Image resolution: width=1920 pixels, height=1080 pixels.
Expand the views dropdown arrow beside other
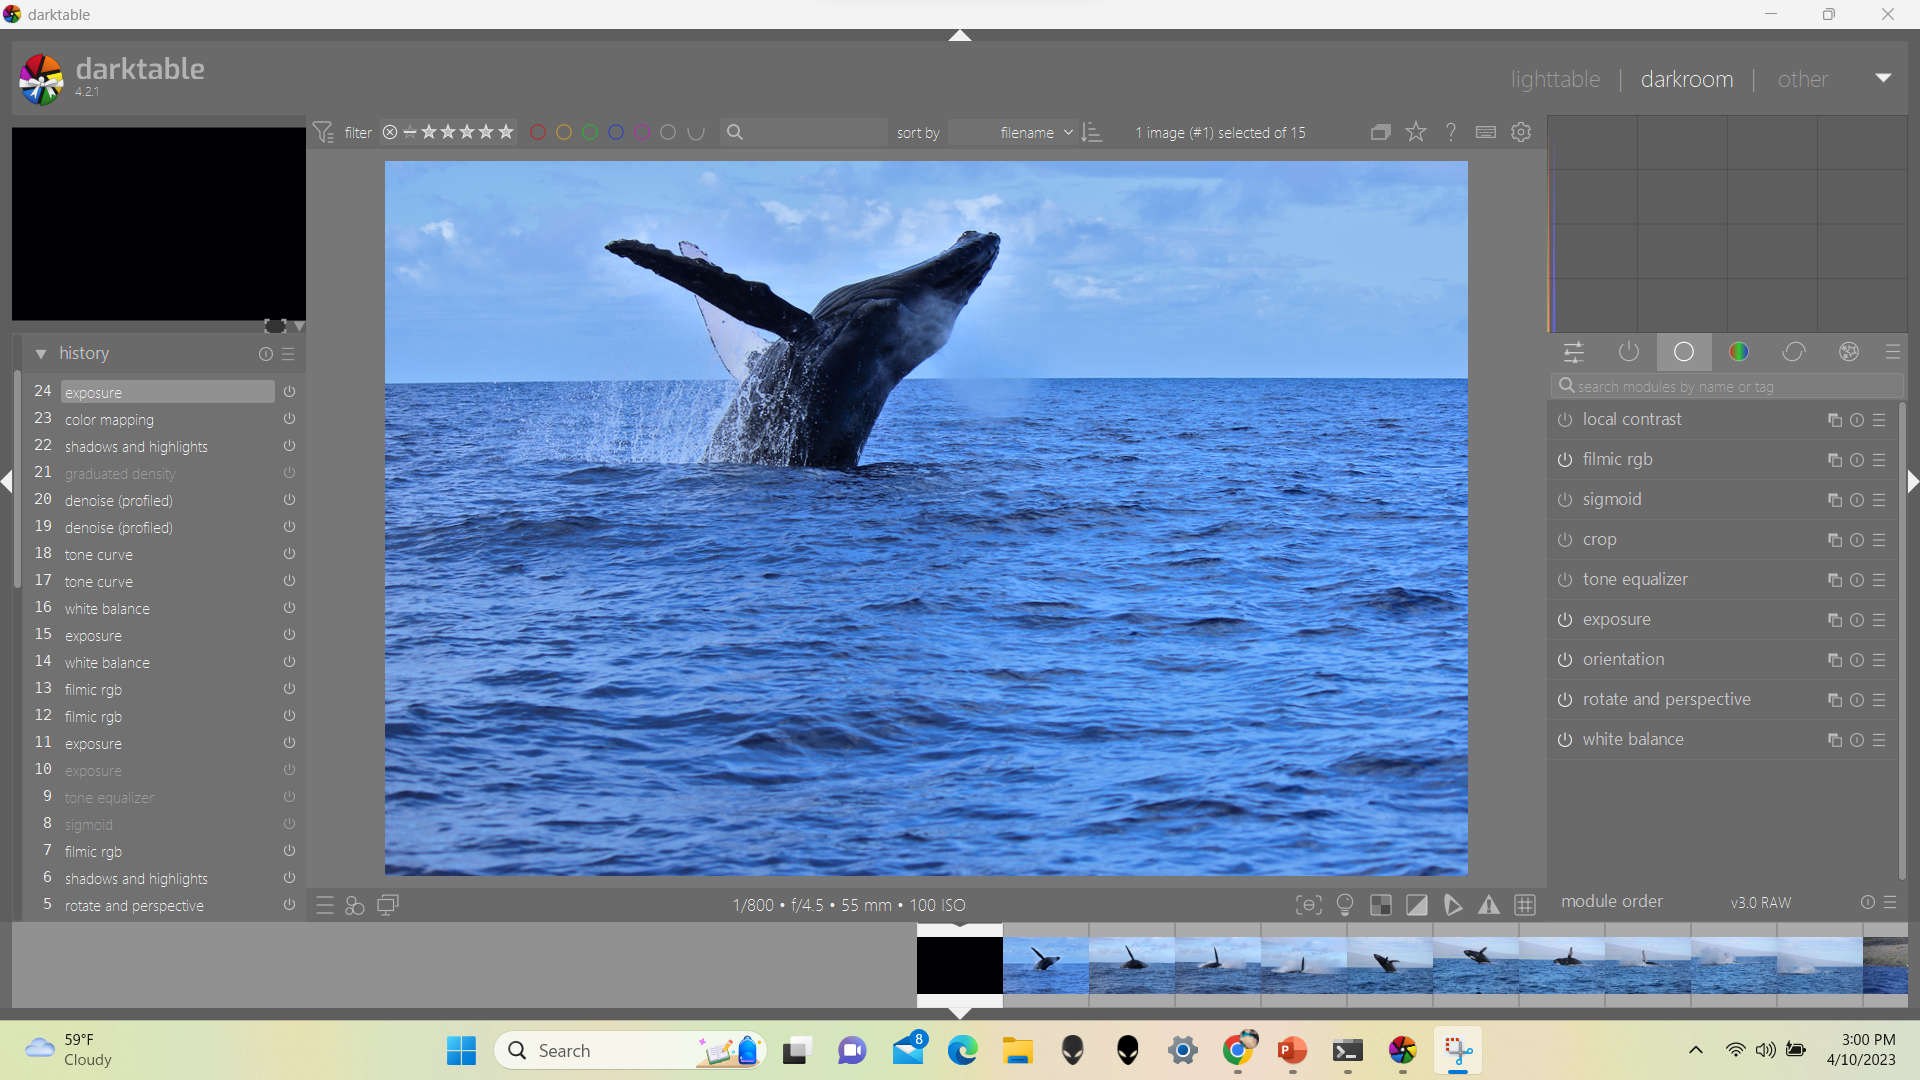1883,78
